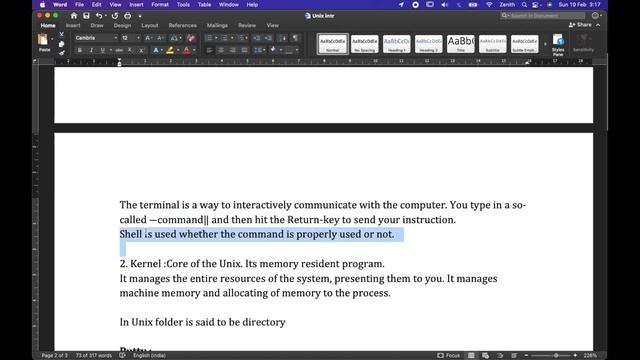Open the Cambria font name dropdown
Image resolution: width=640 pixels, height=360 pixels.
pos(116,38)
